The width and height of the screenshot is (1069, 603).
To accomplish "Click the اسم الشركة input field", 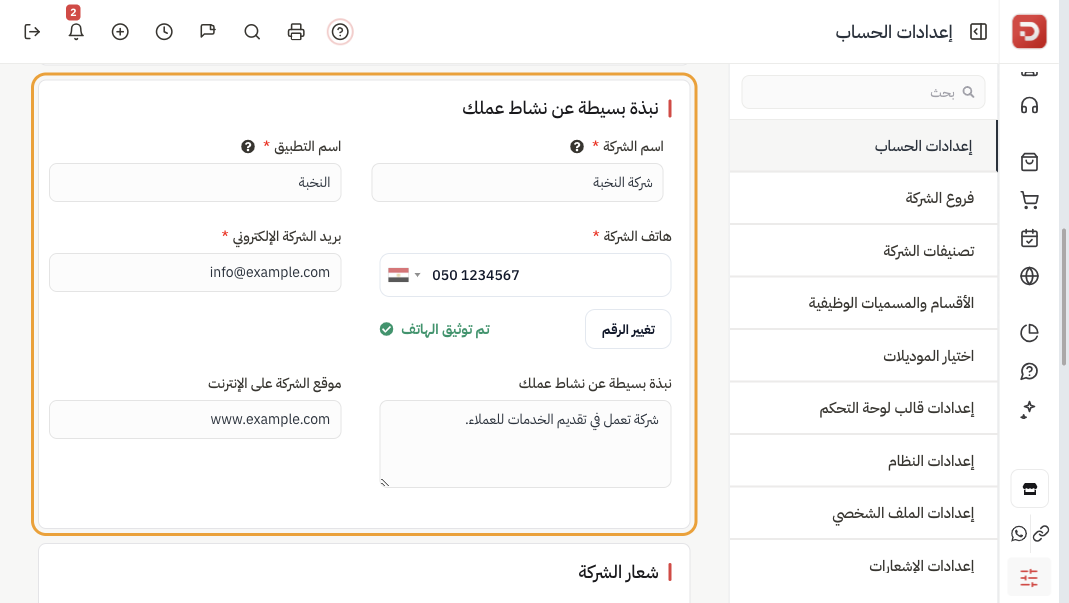I will [x=517, y=183].
